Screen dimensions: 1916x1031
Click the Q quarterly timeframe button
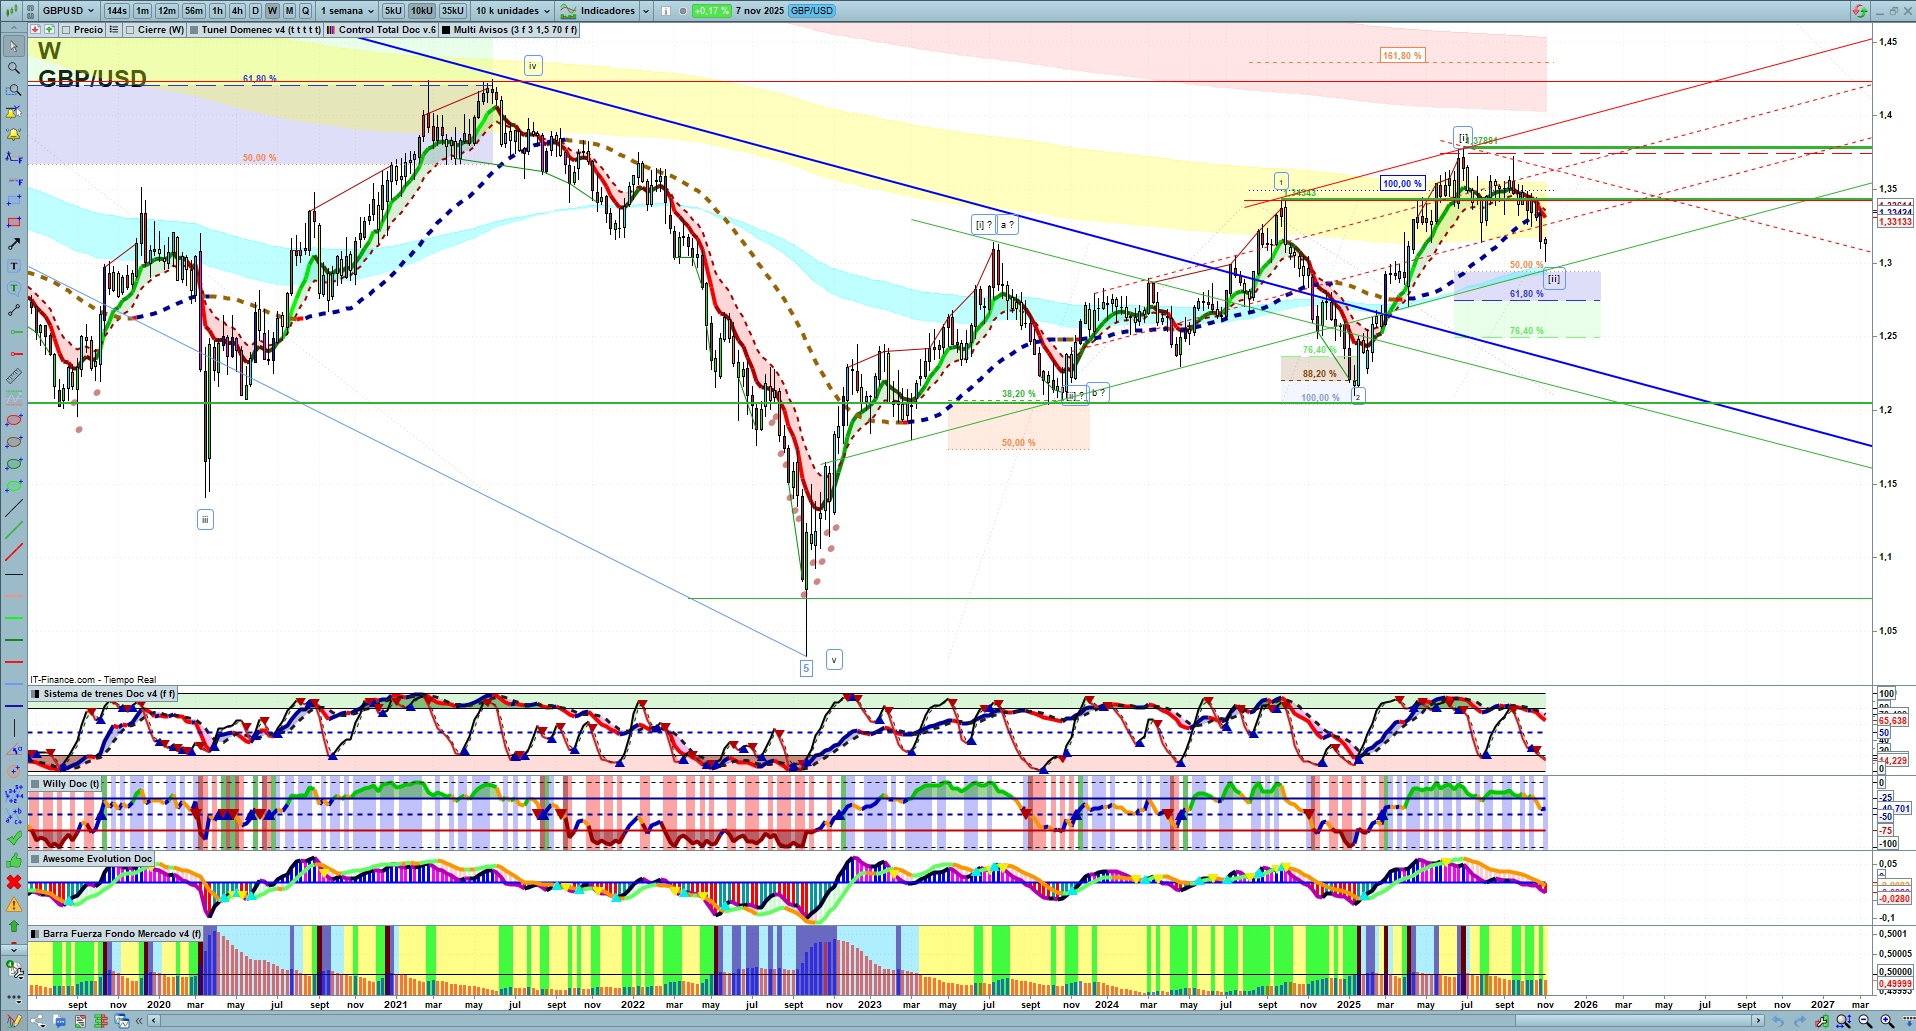tap(306, 11)
